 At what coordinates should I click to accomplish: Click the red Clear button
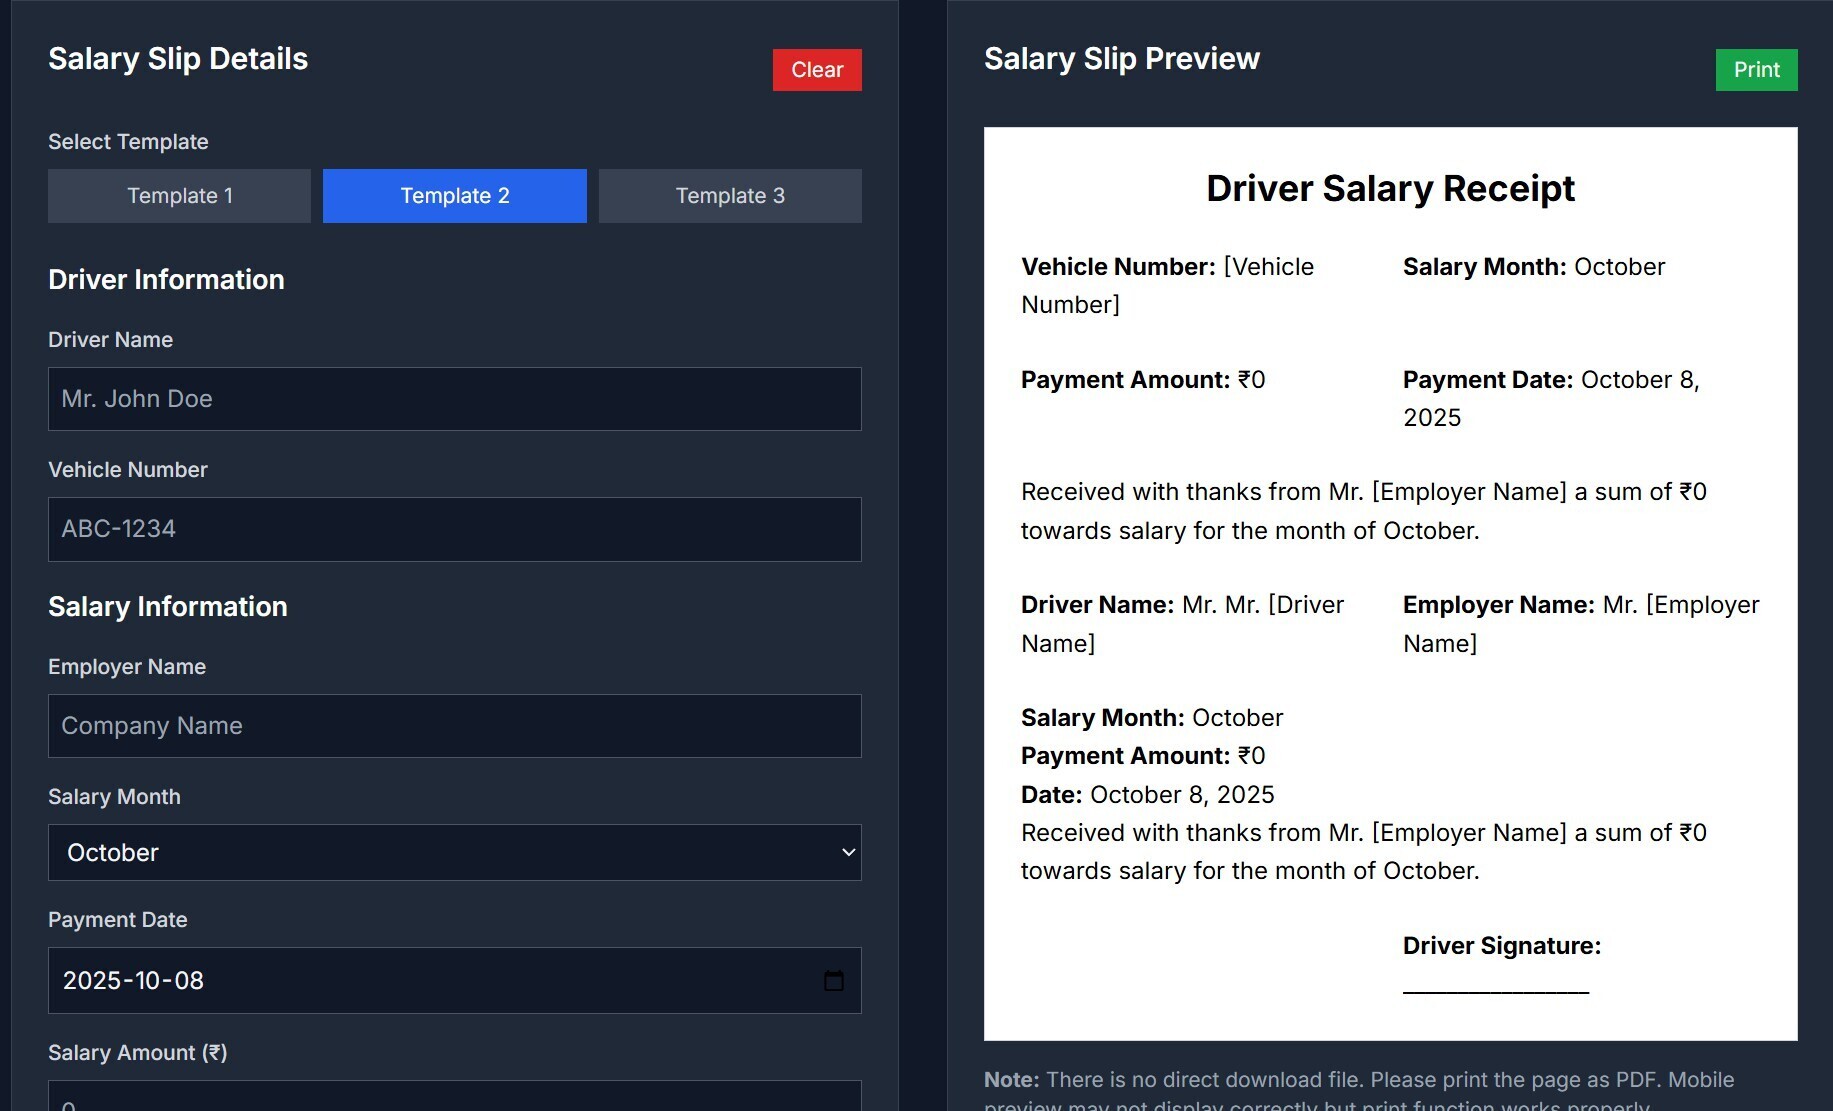tap(816, 70)
